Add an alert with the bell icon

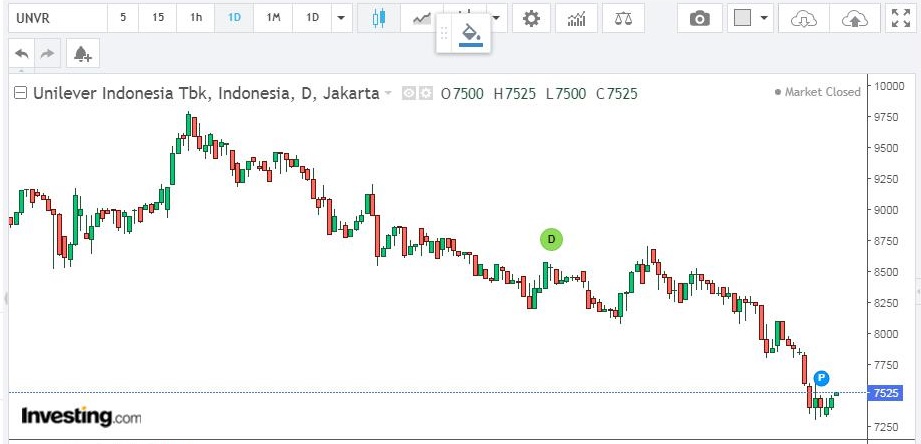pyautogui.click(x=83, y=54)
